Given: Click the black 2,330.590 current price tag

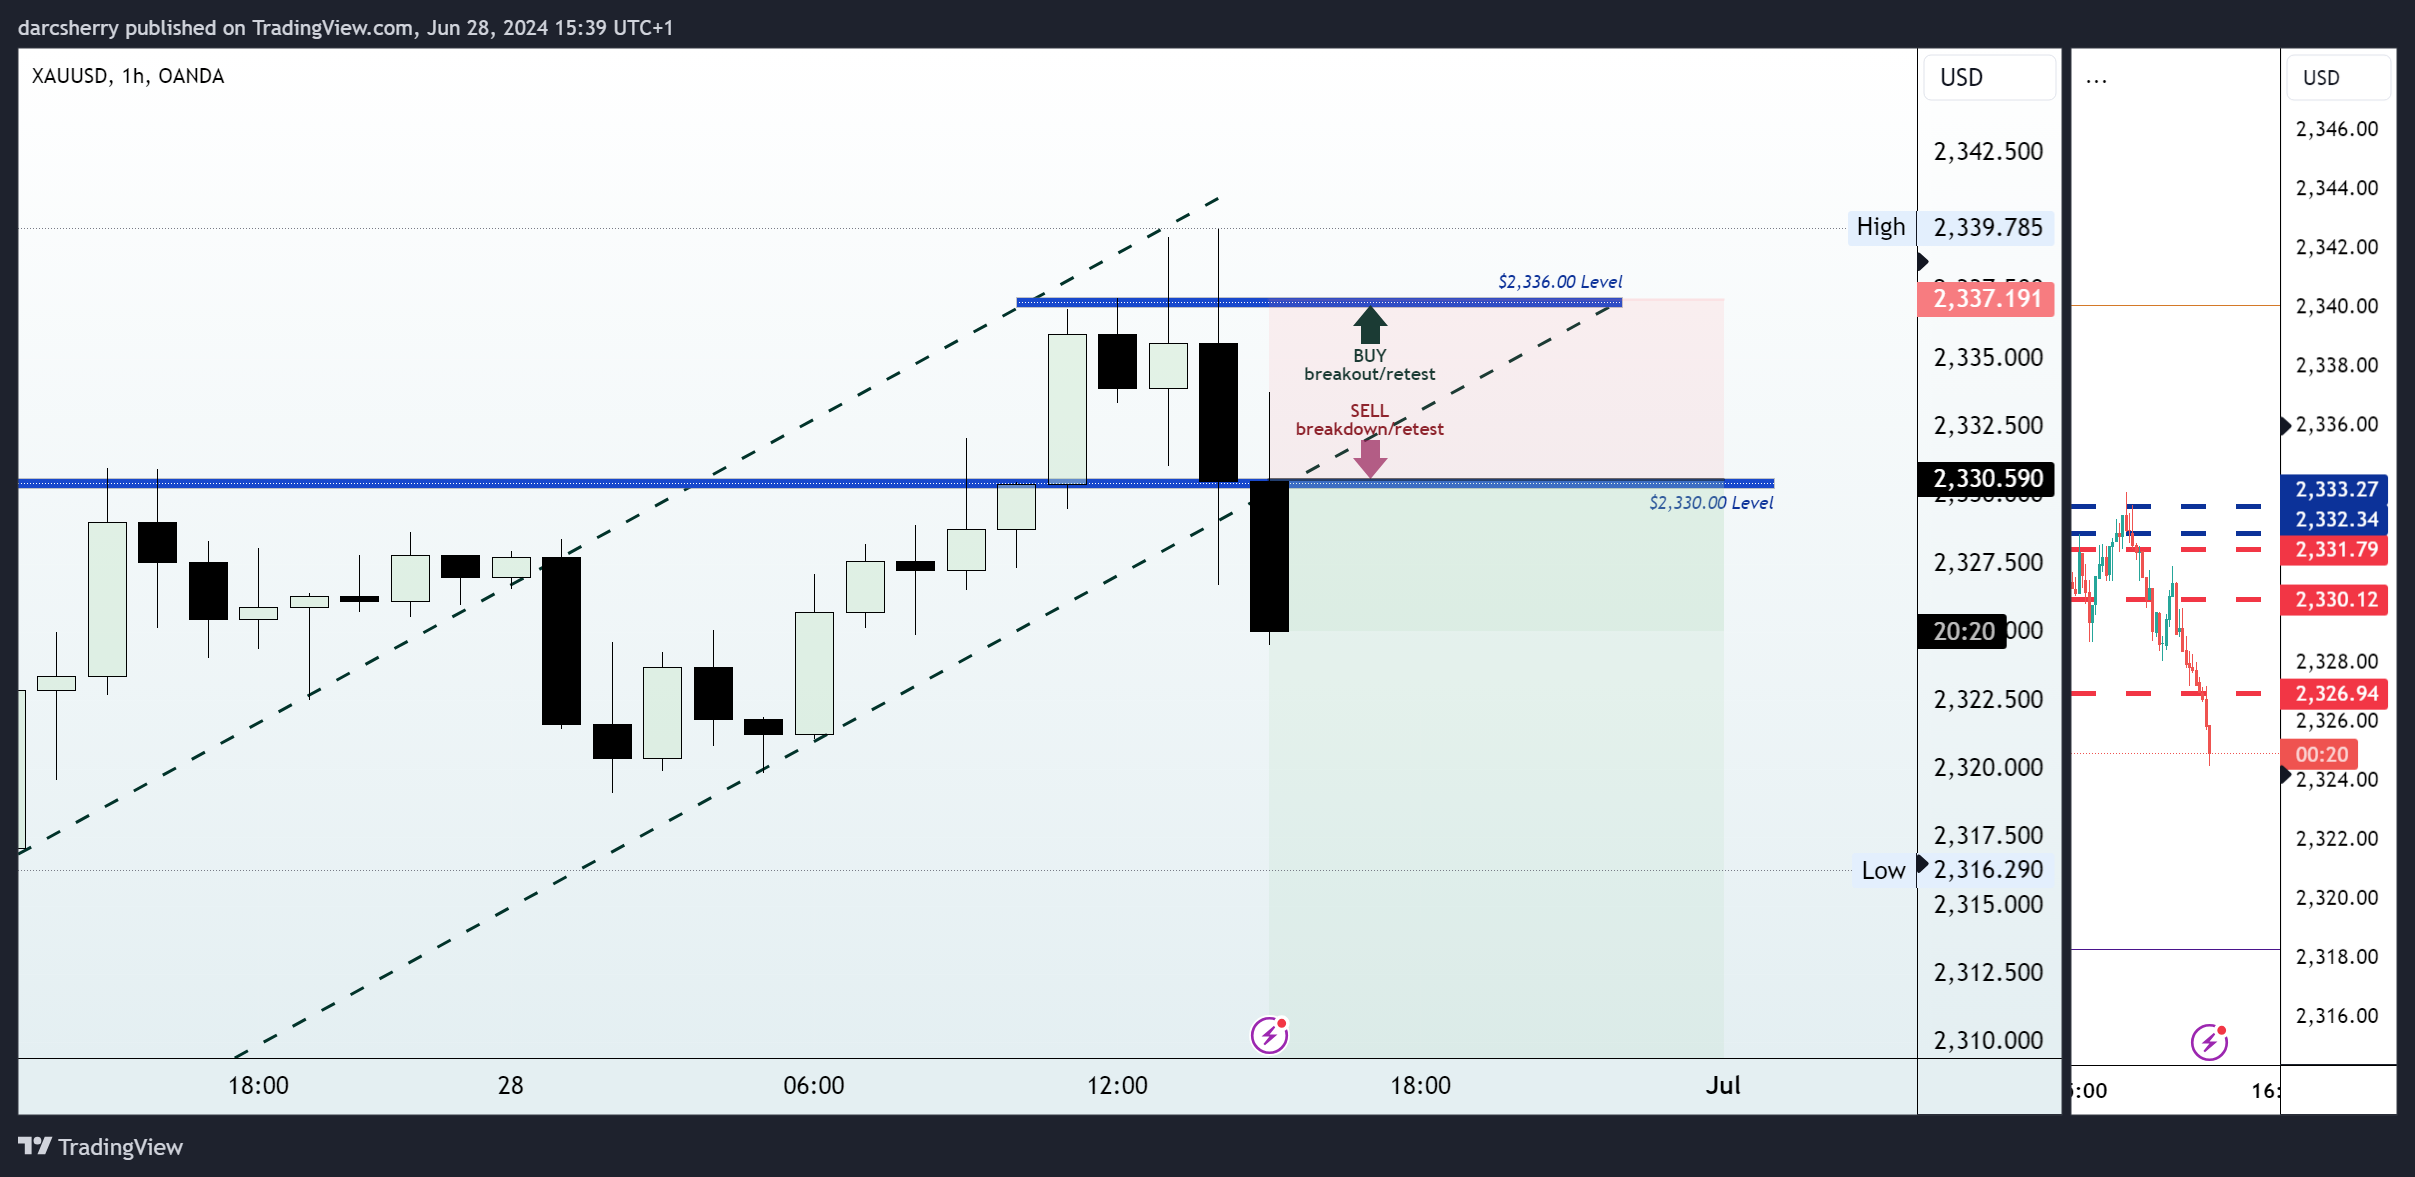Looking at the screenshot, I should (1986, 479).
